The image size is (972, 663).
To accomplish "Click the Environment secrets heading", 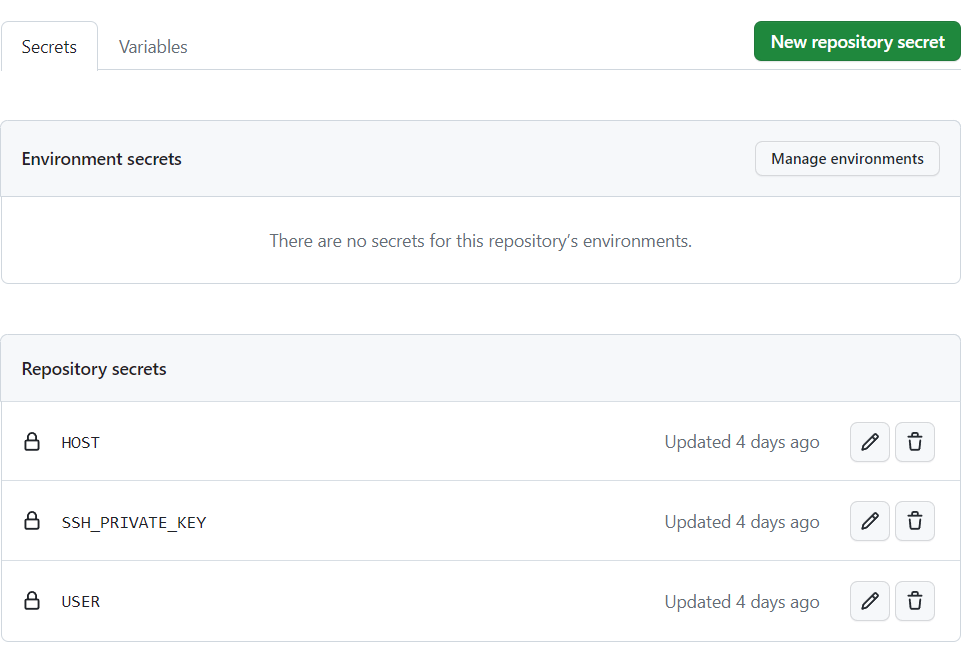I will 102,159.
